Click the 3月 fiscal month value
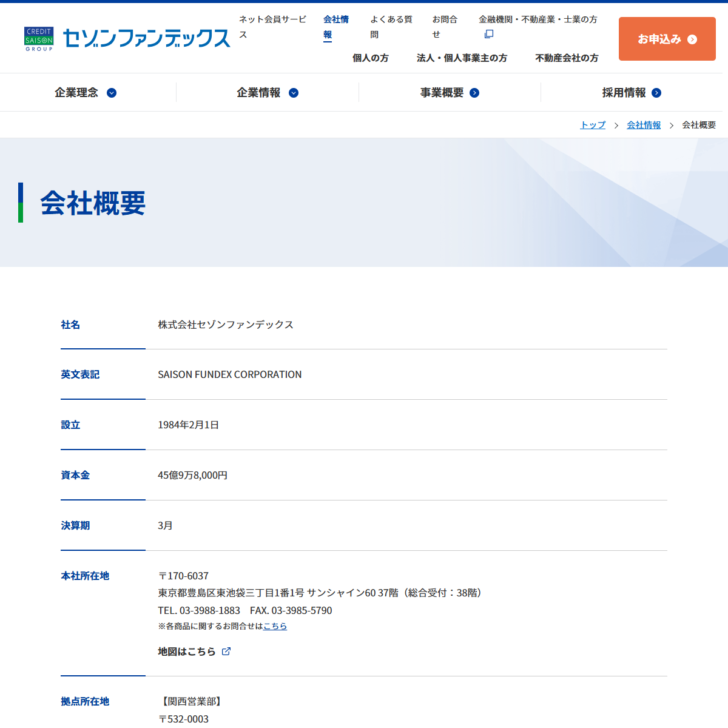The image size is (728, 728). (x=165, y=526)
